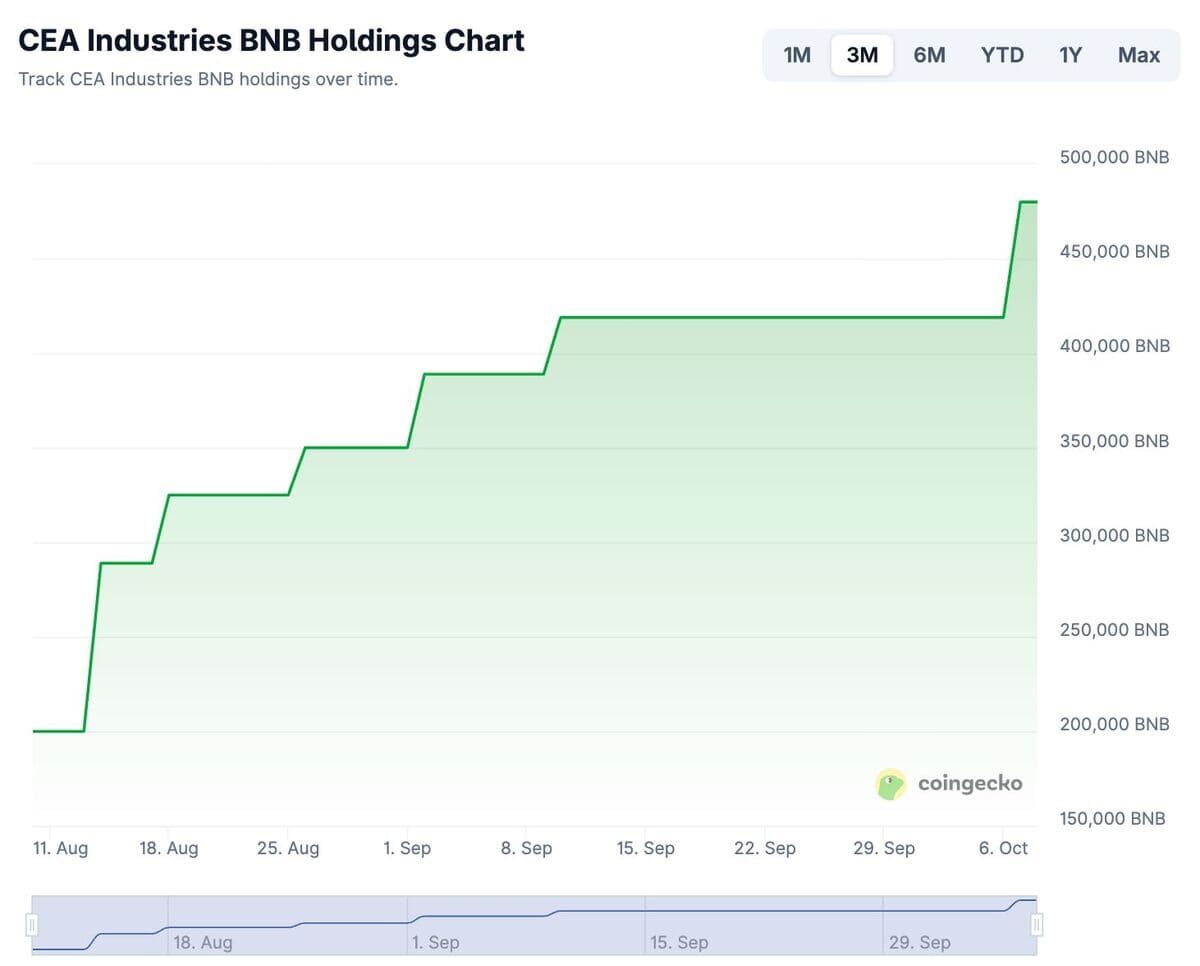Select the 1M time range
The height and width of the screenshot is (966, 1200).
pyautogui.click(x=797, y=55)
